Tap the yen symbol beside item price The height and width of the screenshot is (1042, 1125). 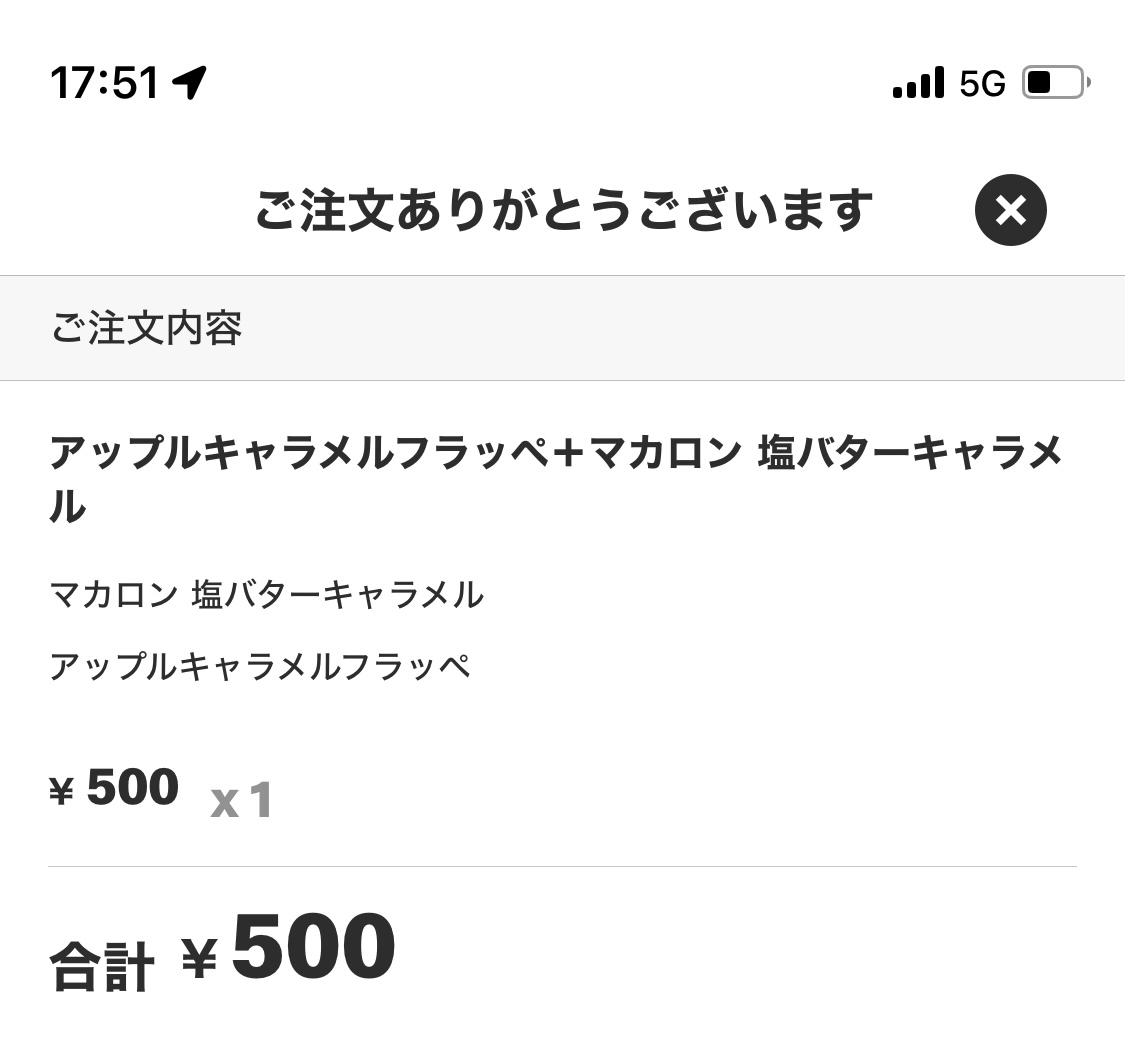62,792
